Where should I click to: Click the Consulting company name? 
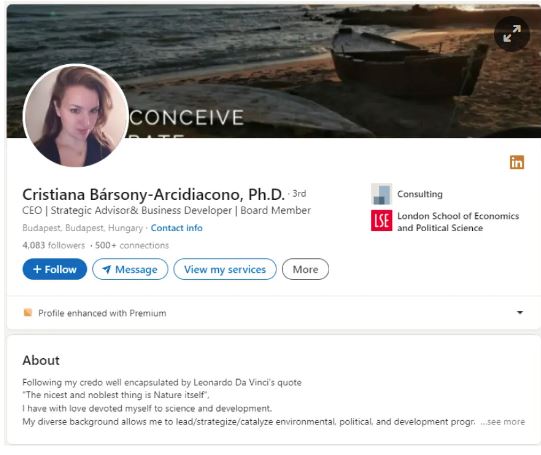click(x=420, y=194)
